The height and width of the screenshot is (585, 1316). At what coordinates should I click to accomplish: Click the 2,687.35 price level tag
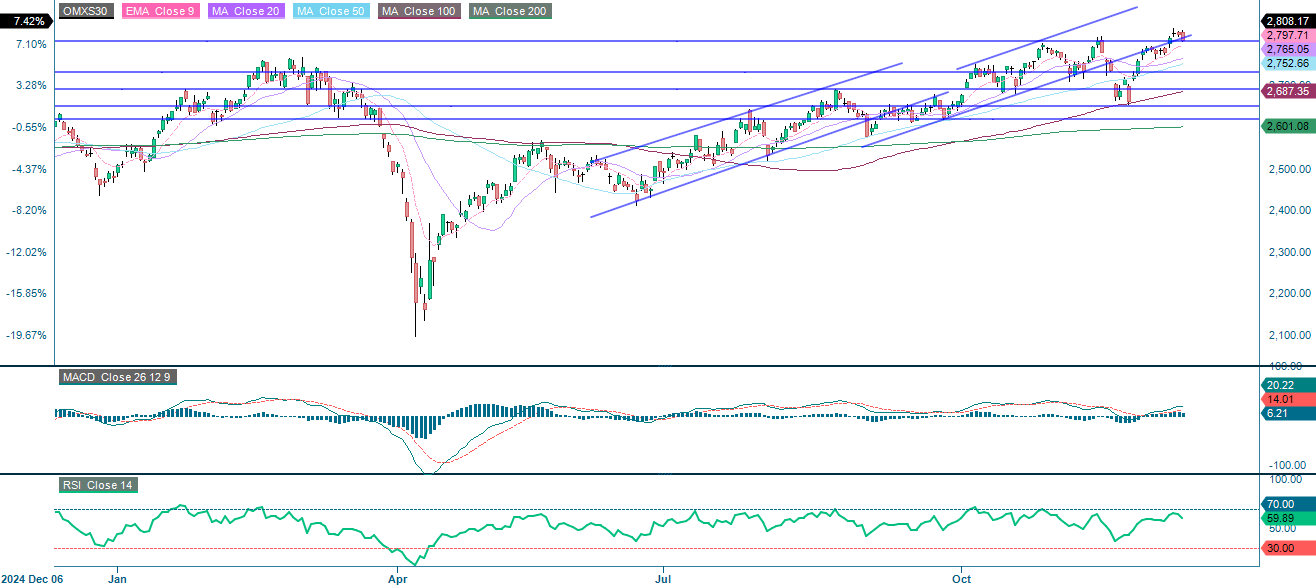1287,91
